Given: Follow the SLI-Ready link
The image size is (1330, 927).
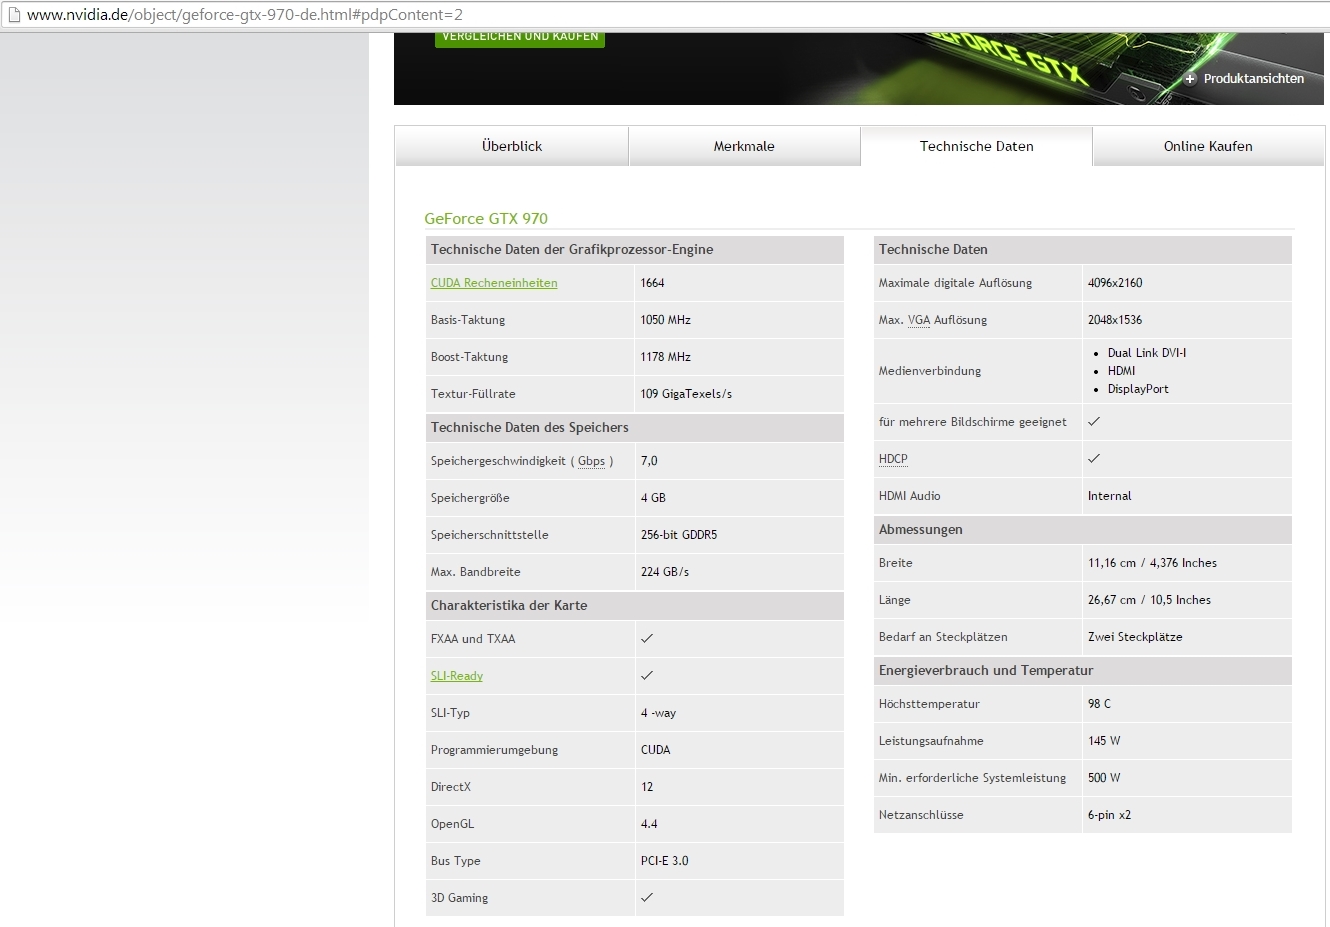Looking at the screenshot, I should [457, 676].
